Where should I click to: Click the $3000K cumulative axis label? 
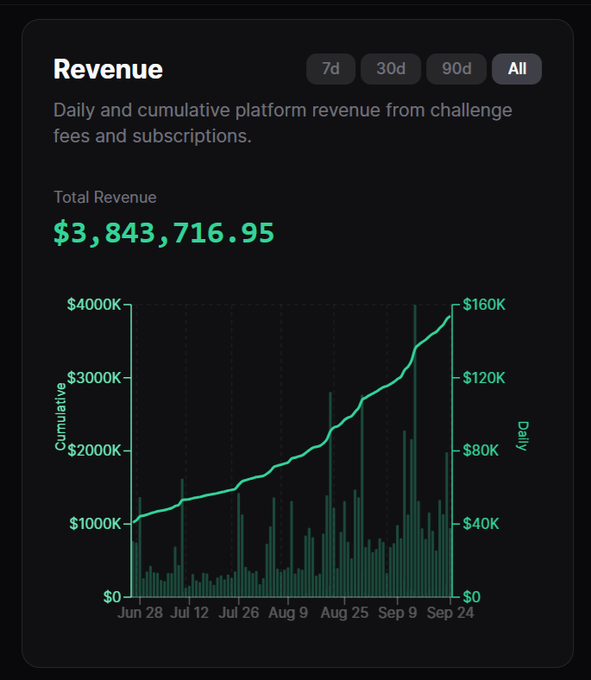click(x=94, y=378)
